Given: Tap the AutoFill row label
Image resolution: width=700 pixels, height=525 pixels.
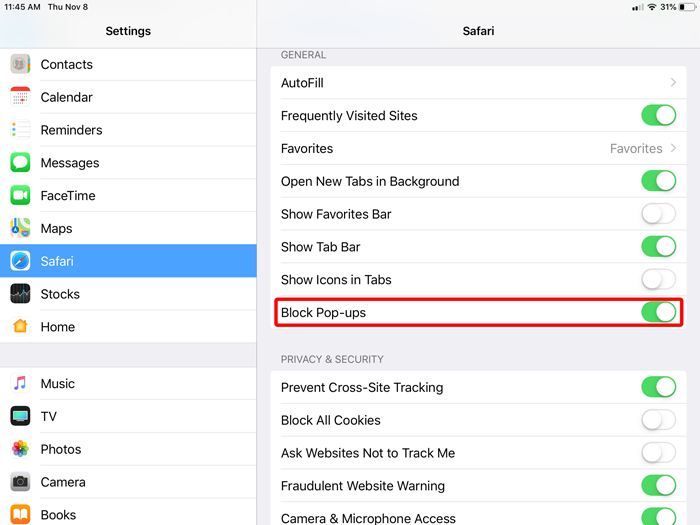Looking at the screenshot, I should click(x=302, y=83).
